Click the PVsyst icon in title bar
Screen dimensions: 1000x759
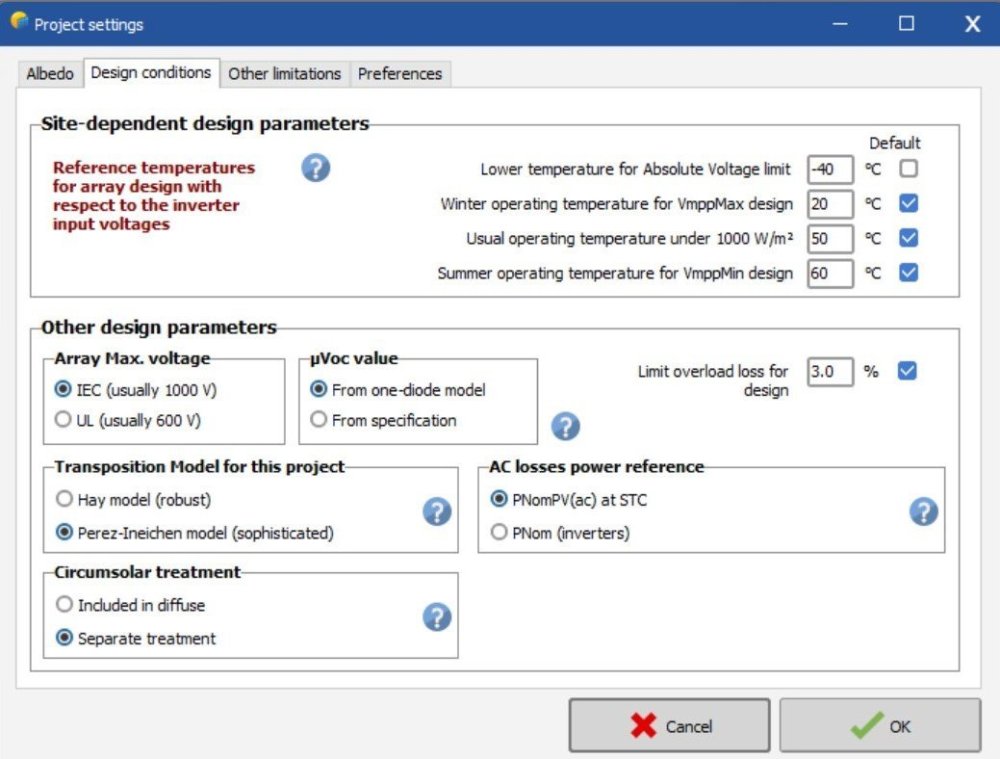pos(18,22)
